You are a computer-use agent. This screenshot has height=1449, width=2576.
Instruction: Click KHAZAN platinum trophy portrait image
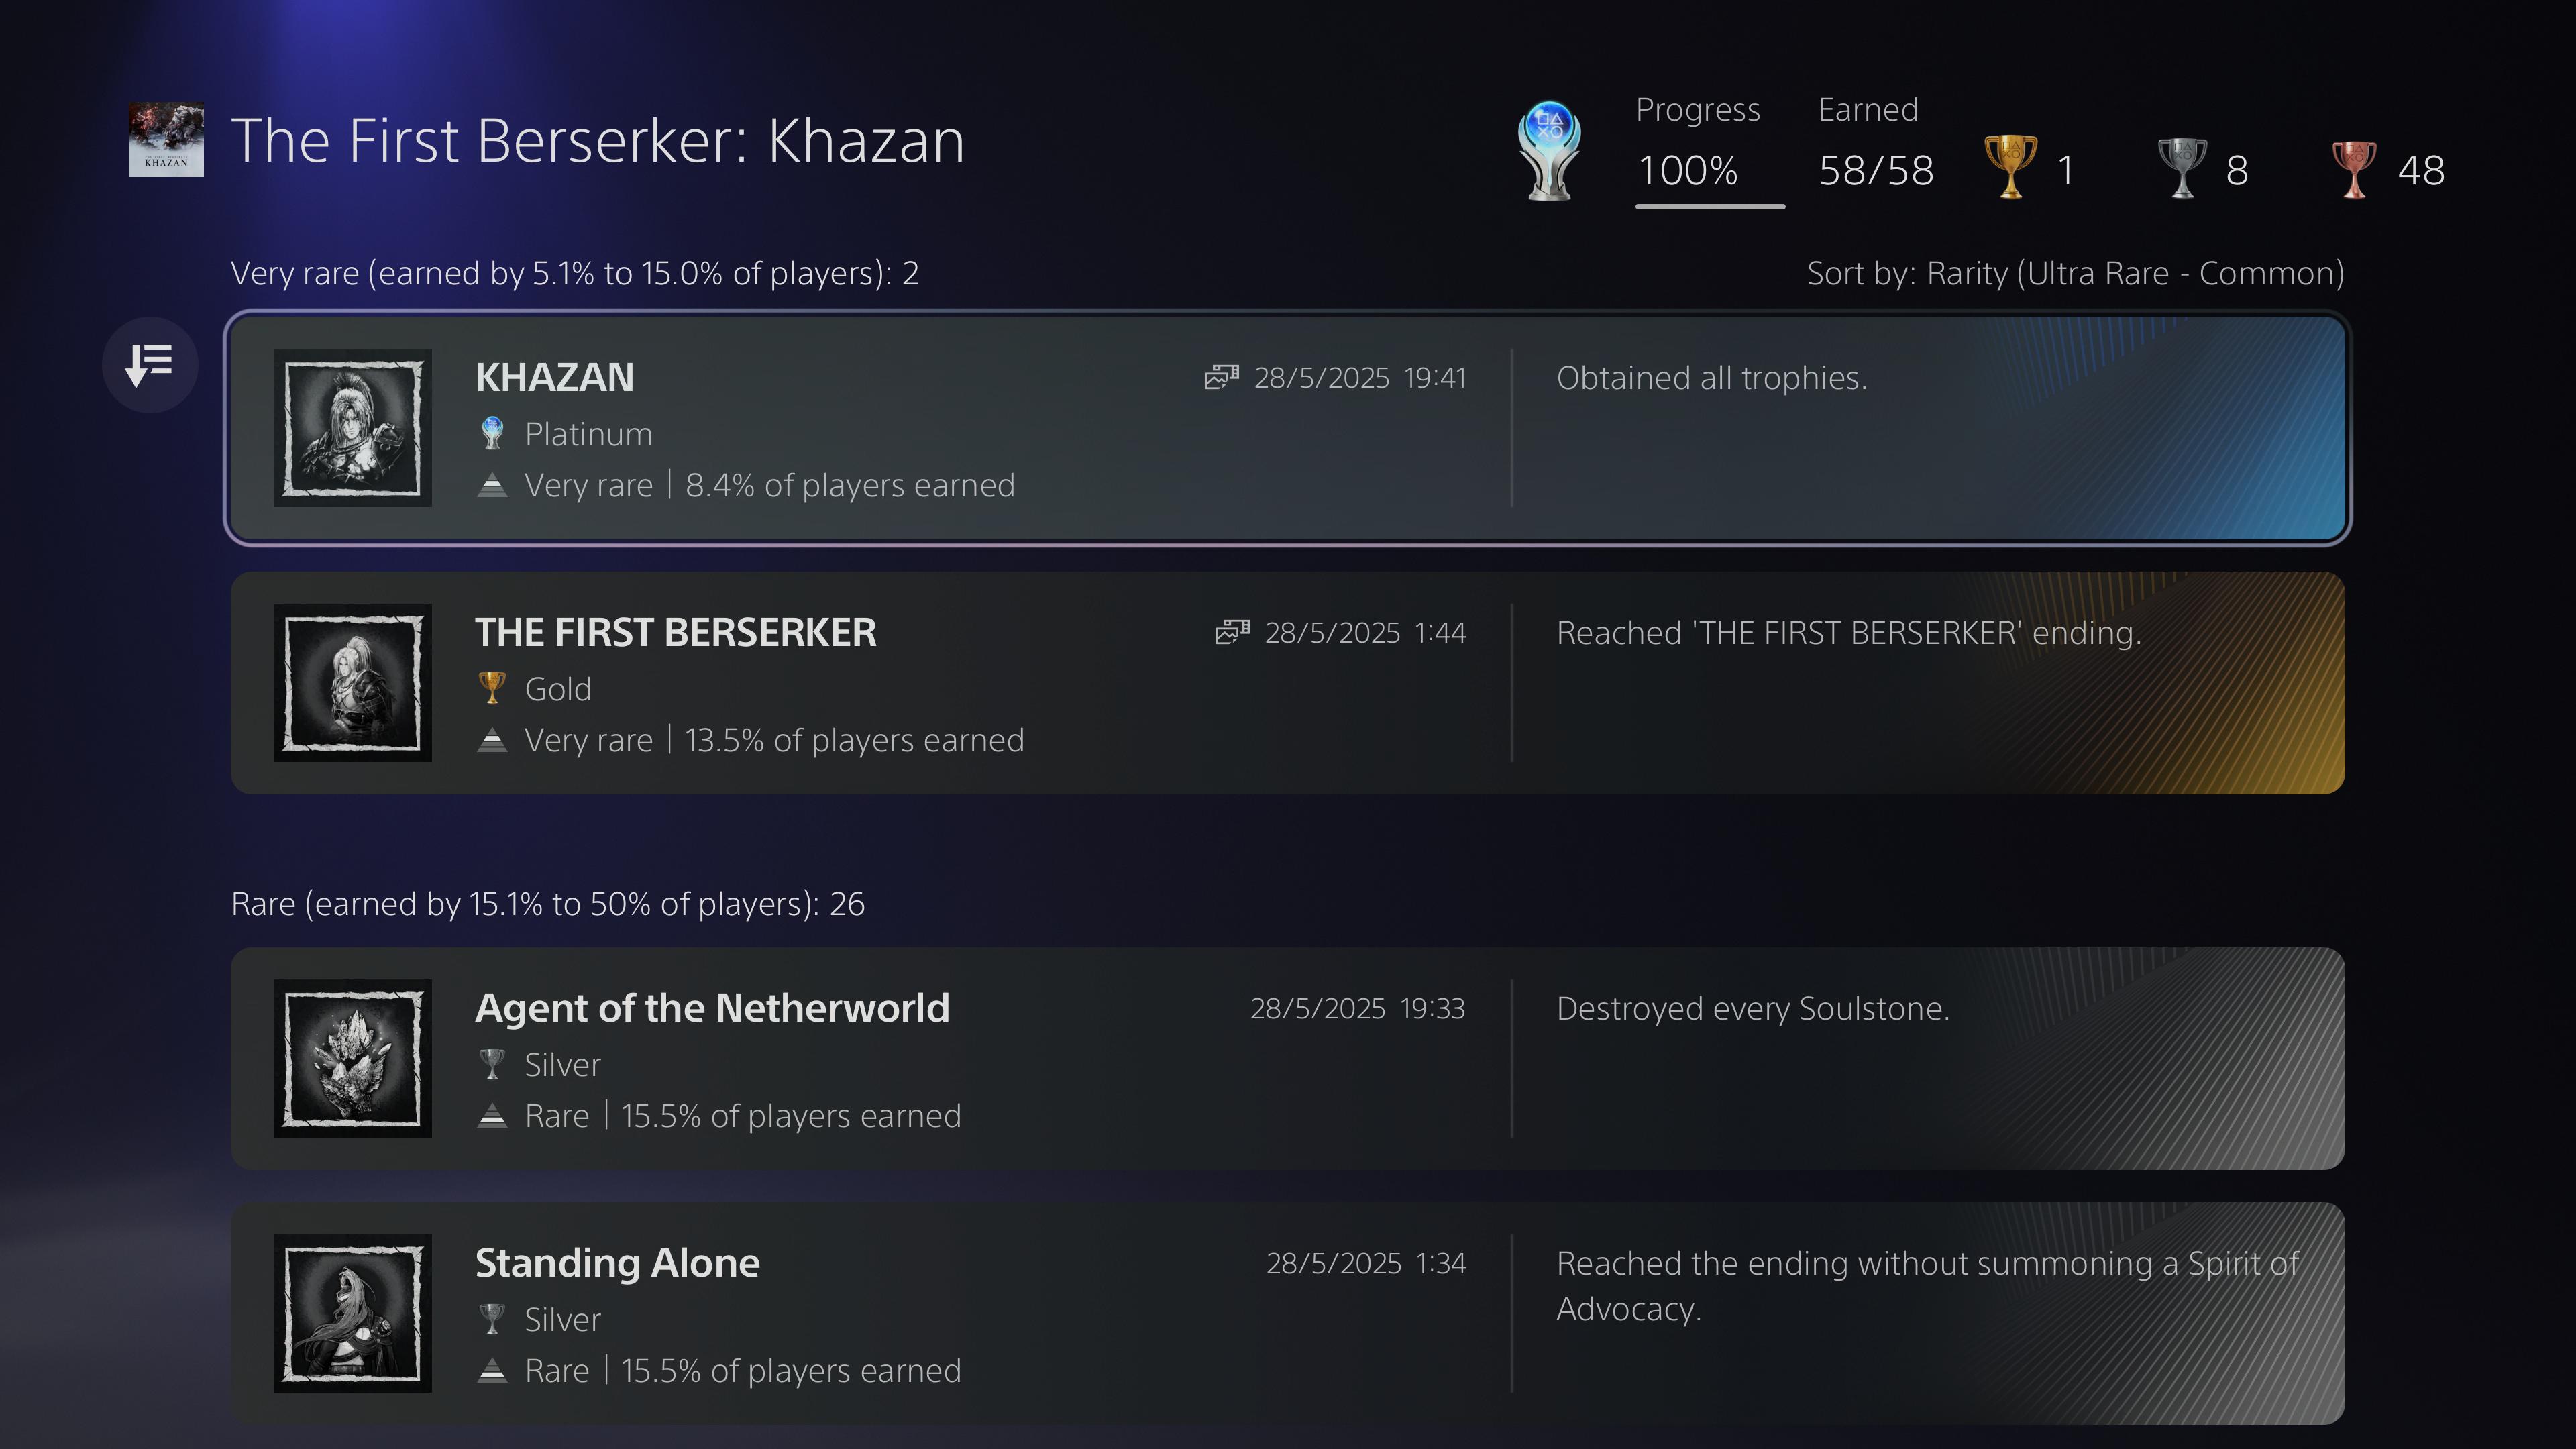point(353,428)
